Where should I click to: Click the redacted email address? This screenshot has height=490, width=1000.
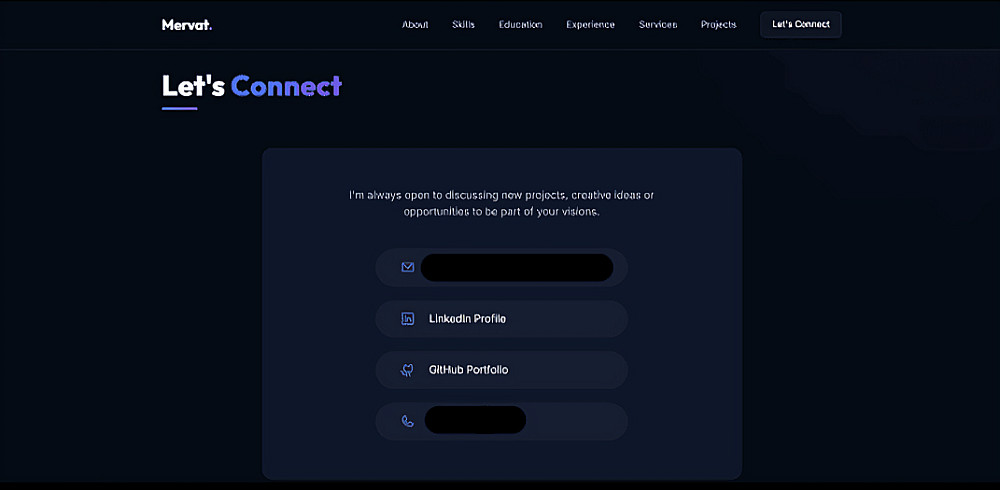coord(516,268)
